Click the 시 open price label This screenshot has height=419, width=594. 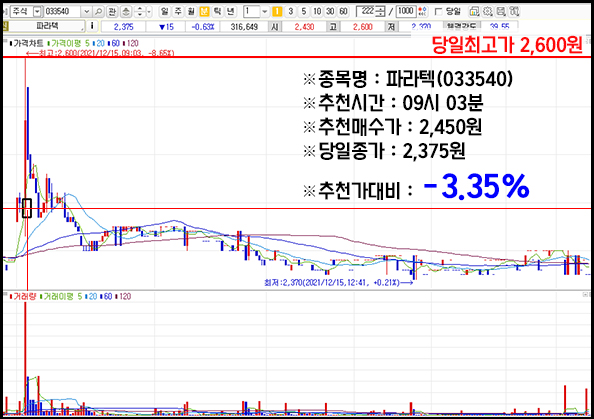click(x=275, y=27)
